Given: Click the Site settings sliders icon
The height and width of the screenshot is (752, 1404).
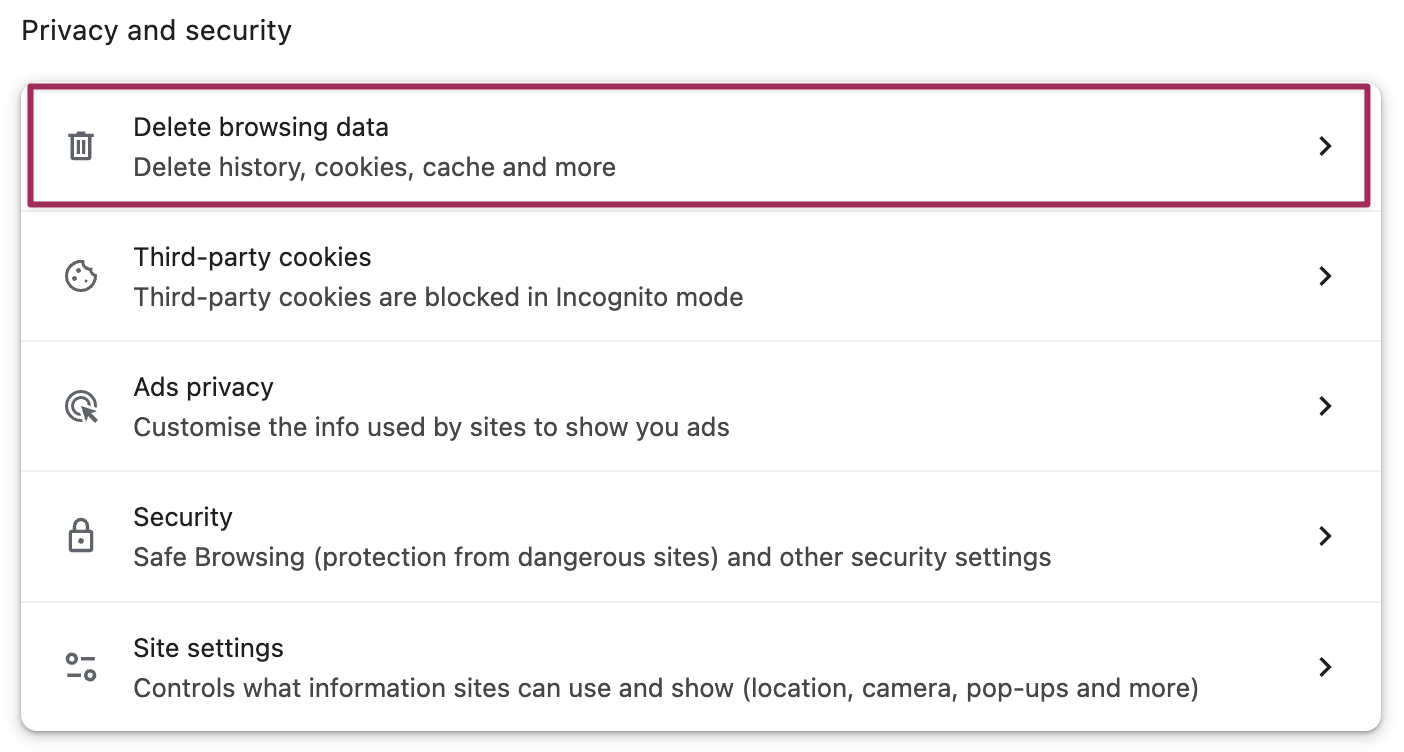Looking at the screenshot, I should click(81, 667).
